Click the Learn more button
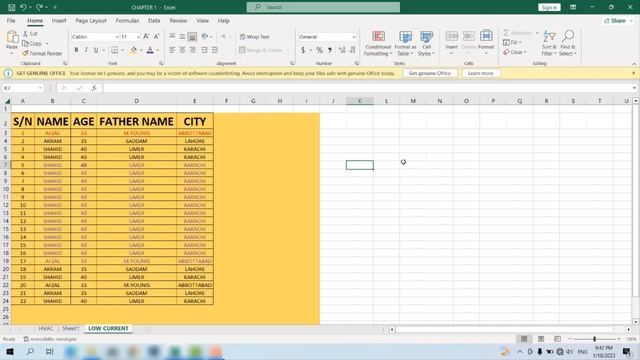This screenshot has width=640, height=360. click(480, 73)
